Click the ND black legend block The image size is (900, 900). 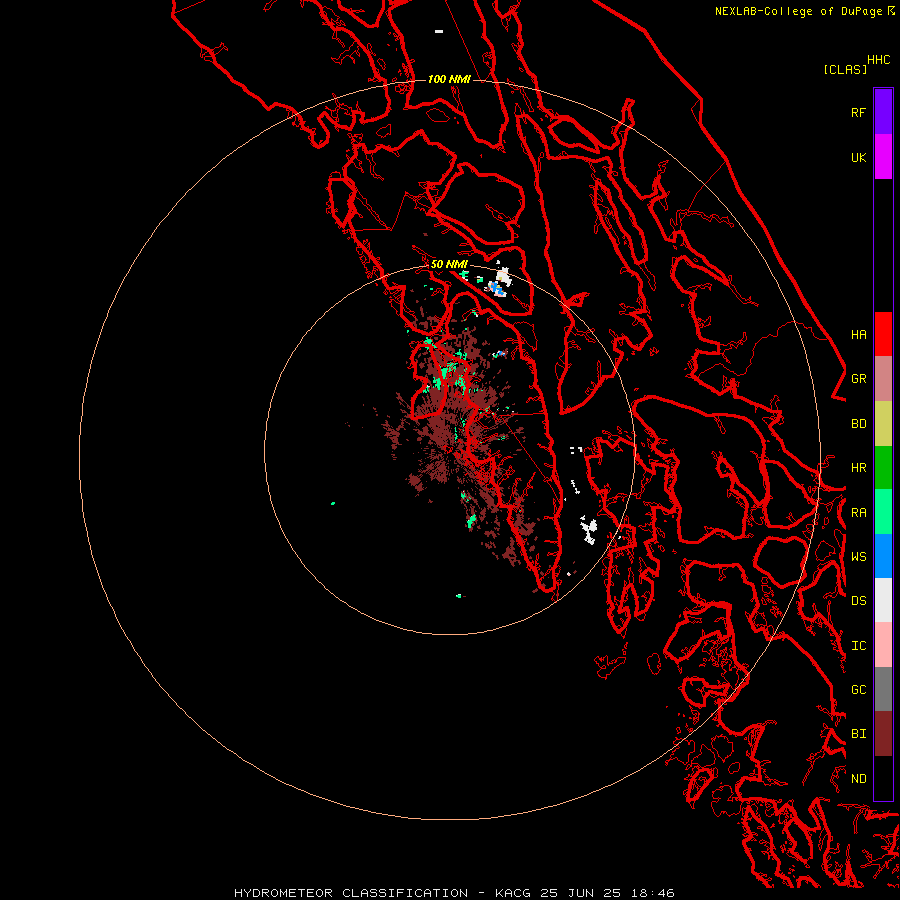click(883, 778)
